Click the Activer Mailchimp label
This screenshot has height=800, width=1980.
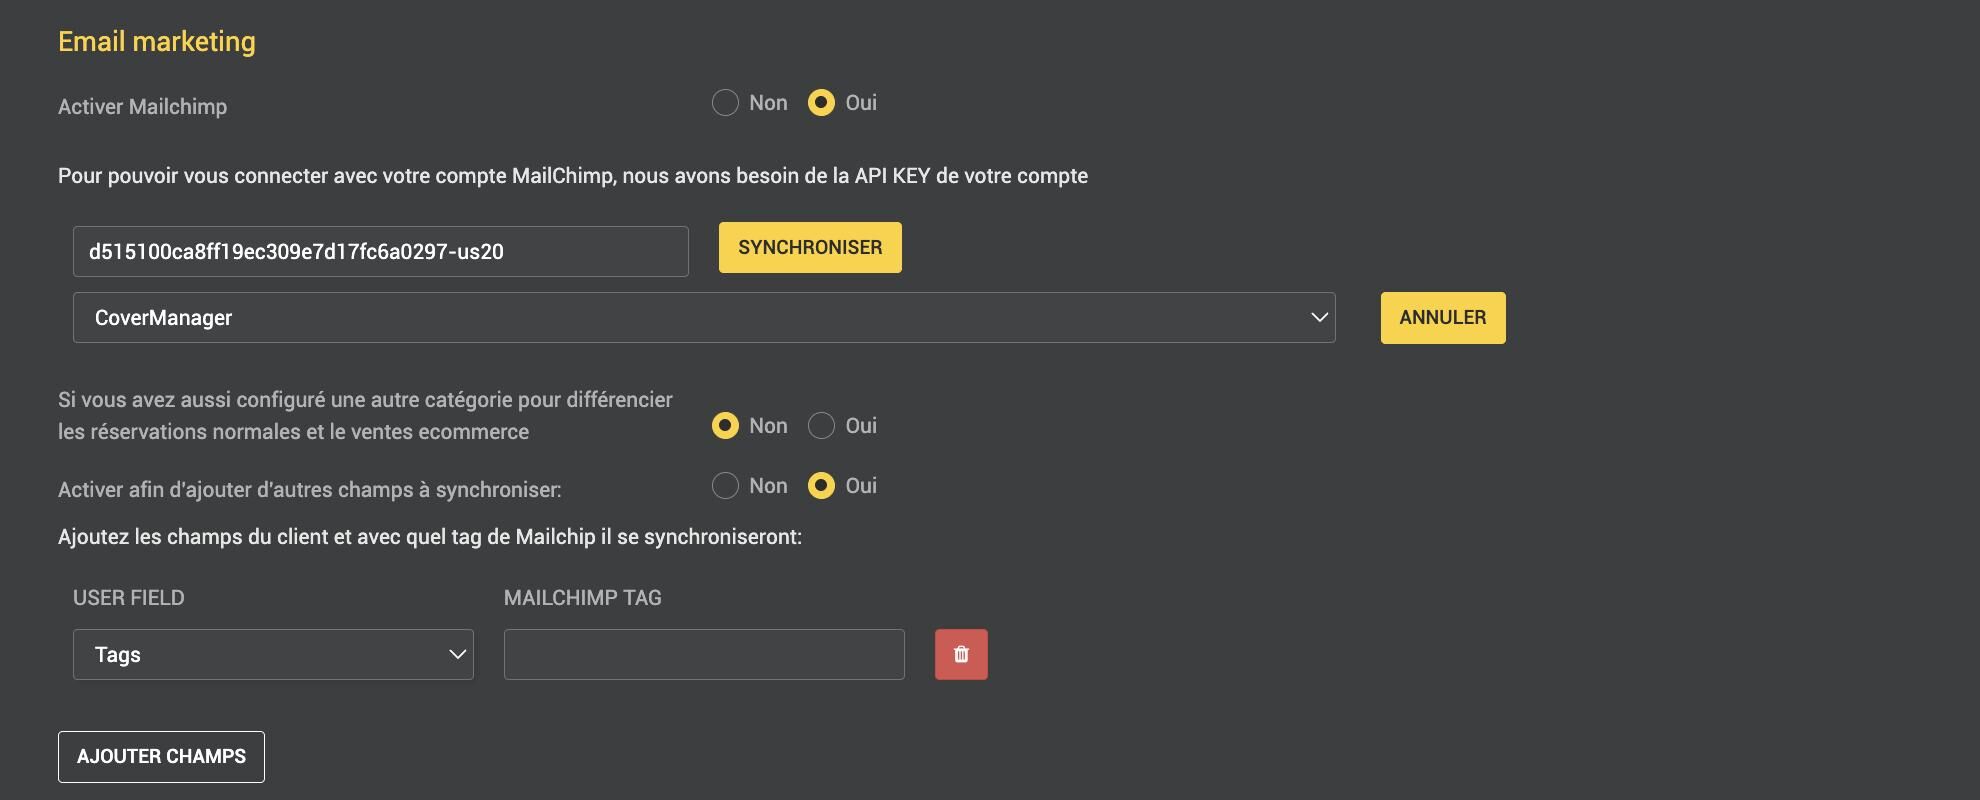pos(142,107)
